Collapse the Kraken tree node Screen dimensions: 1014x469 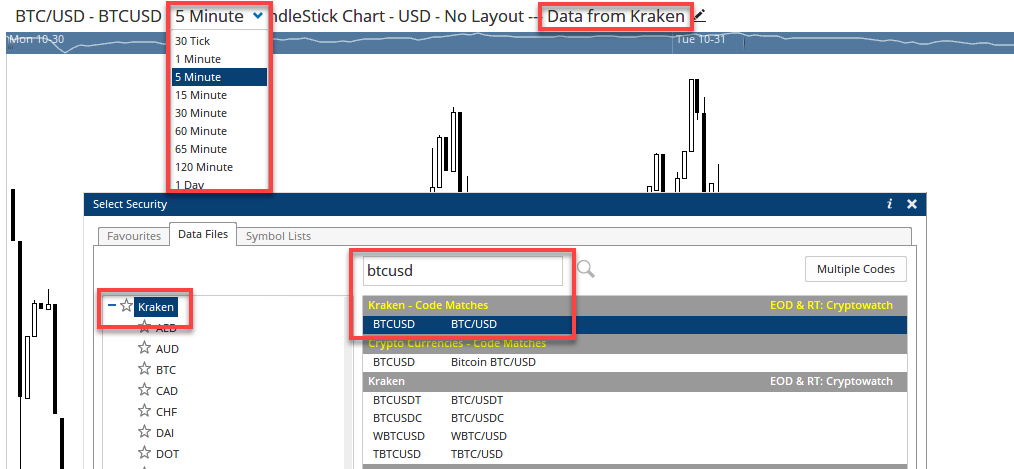(112, 305)
